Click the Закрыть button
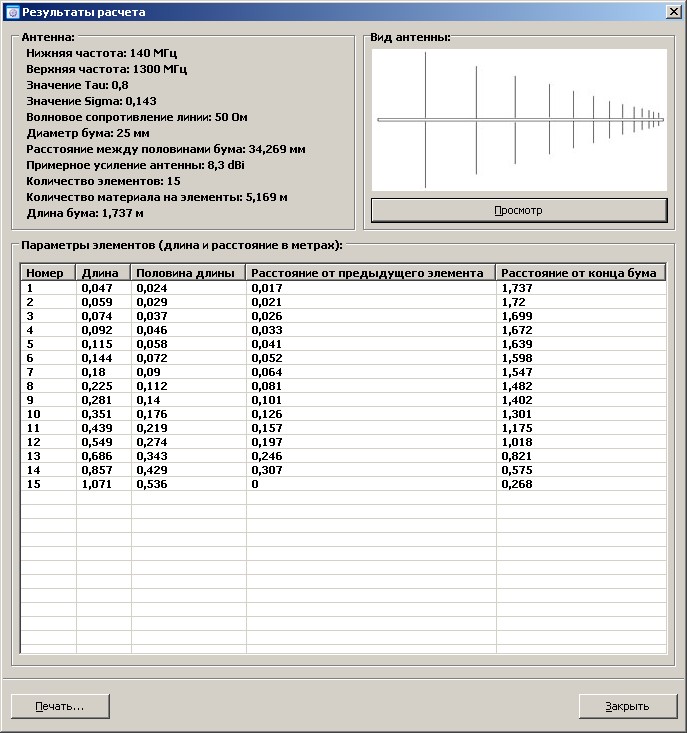687x733 pixels. 628,706
